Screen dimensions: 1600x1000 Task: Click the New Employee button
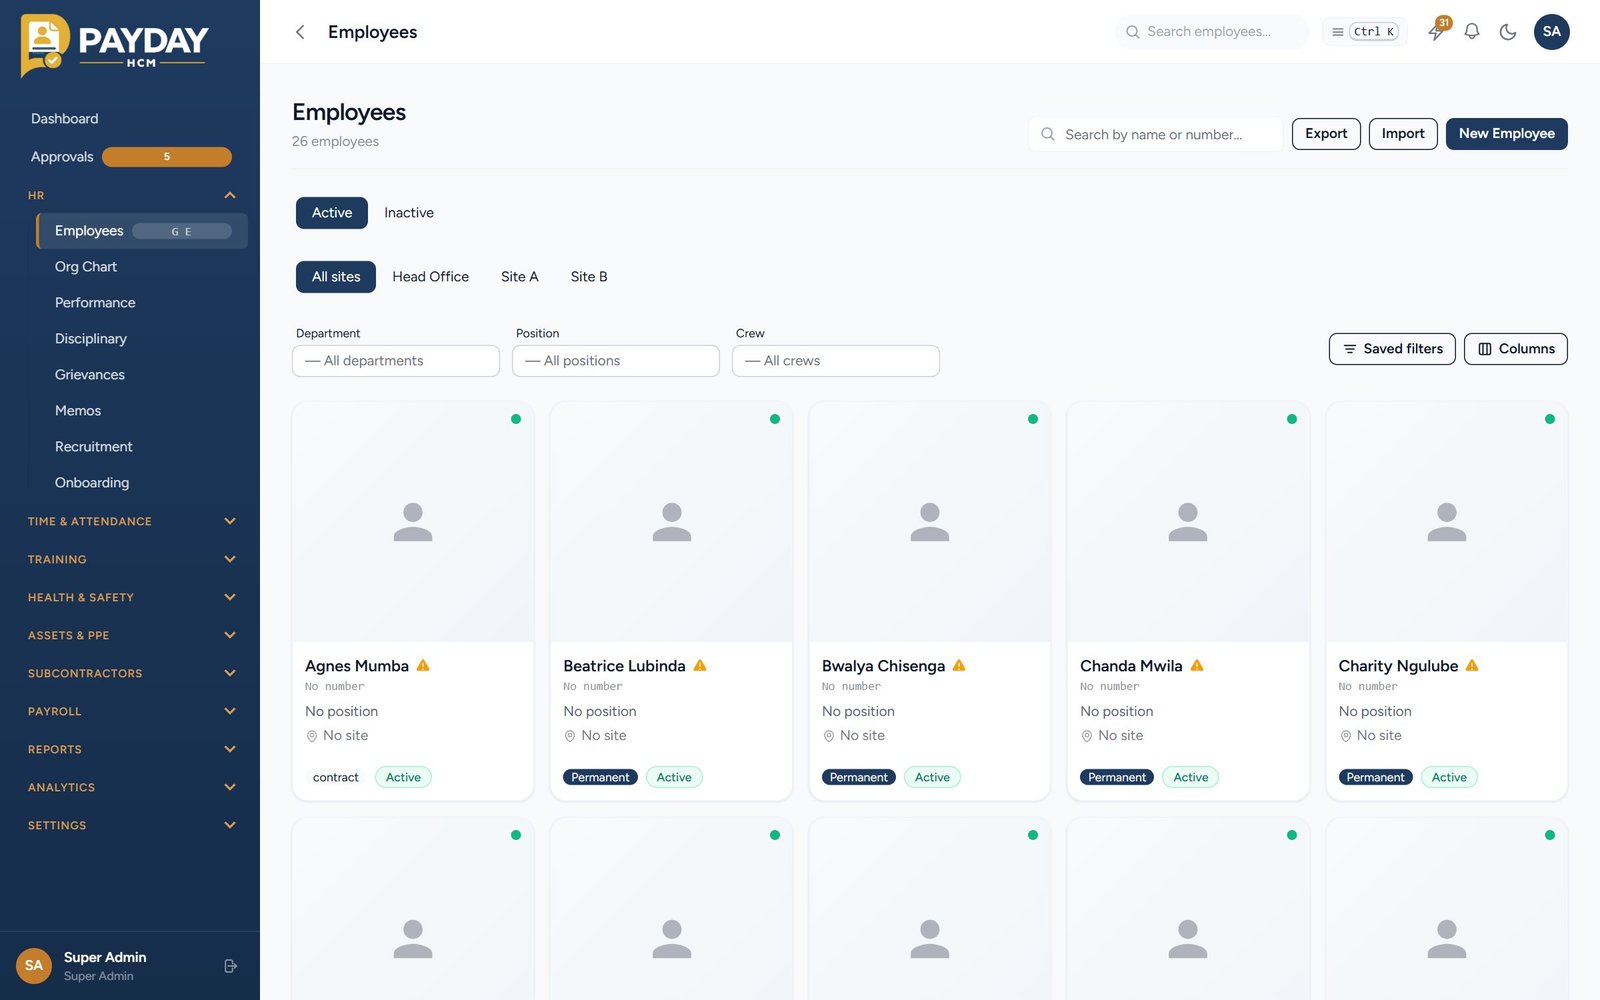[1507, 134]
